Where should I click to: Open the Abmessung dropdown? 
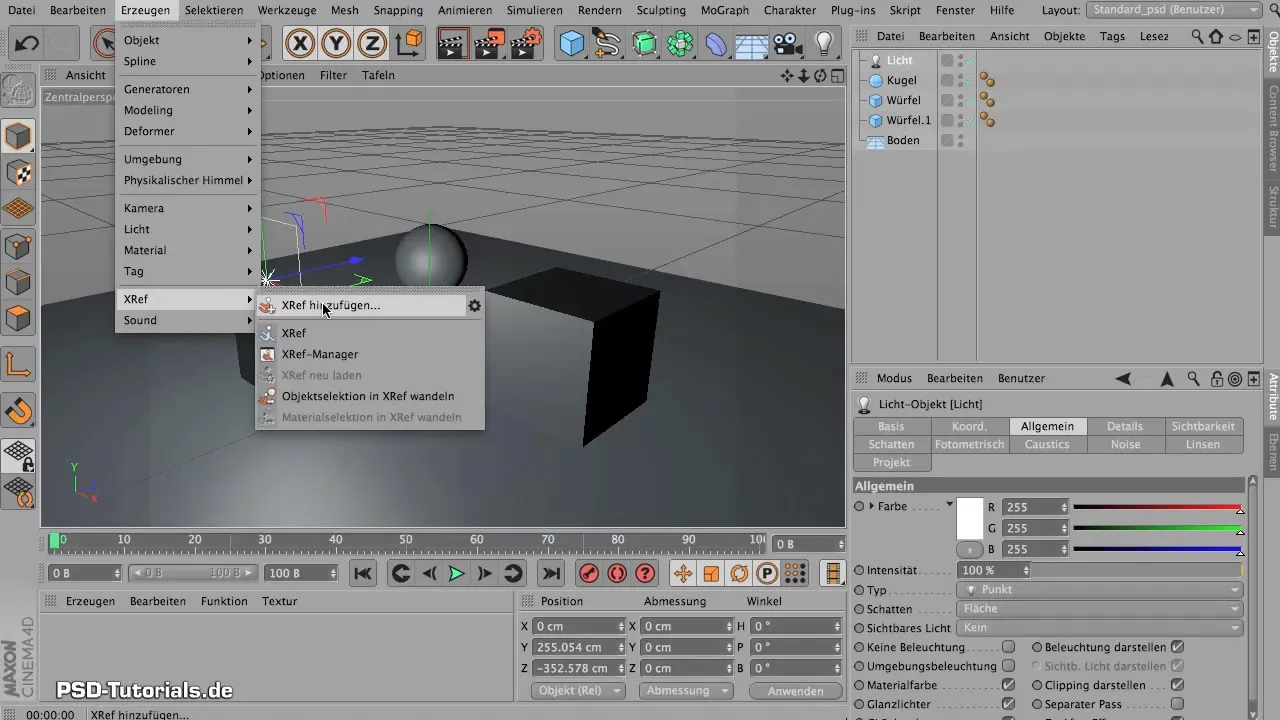pos(686,691)
